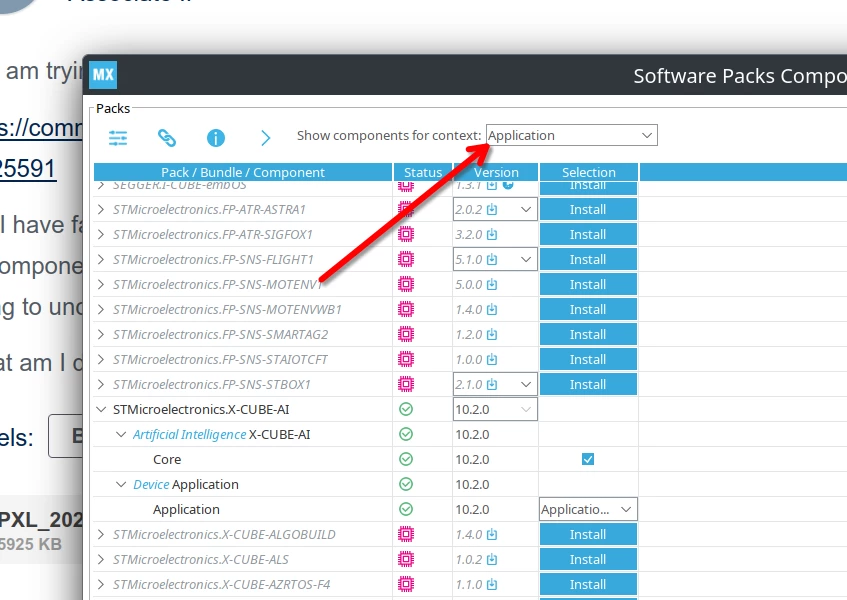Click the download icon beside version 3.2.0

click(x=492, y=234)
